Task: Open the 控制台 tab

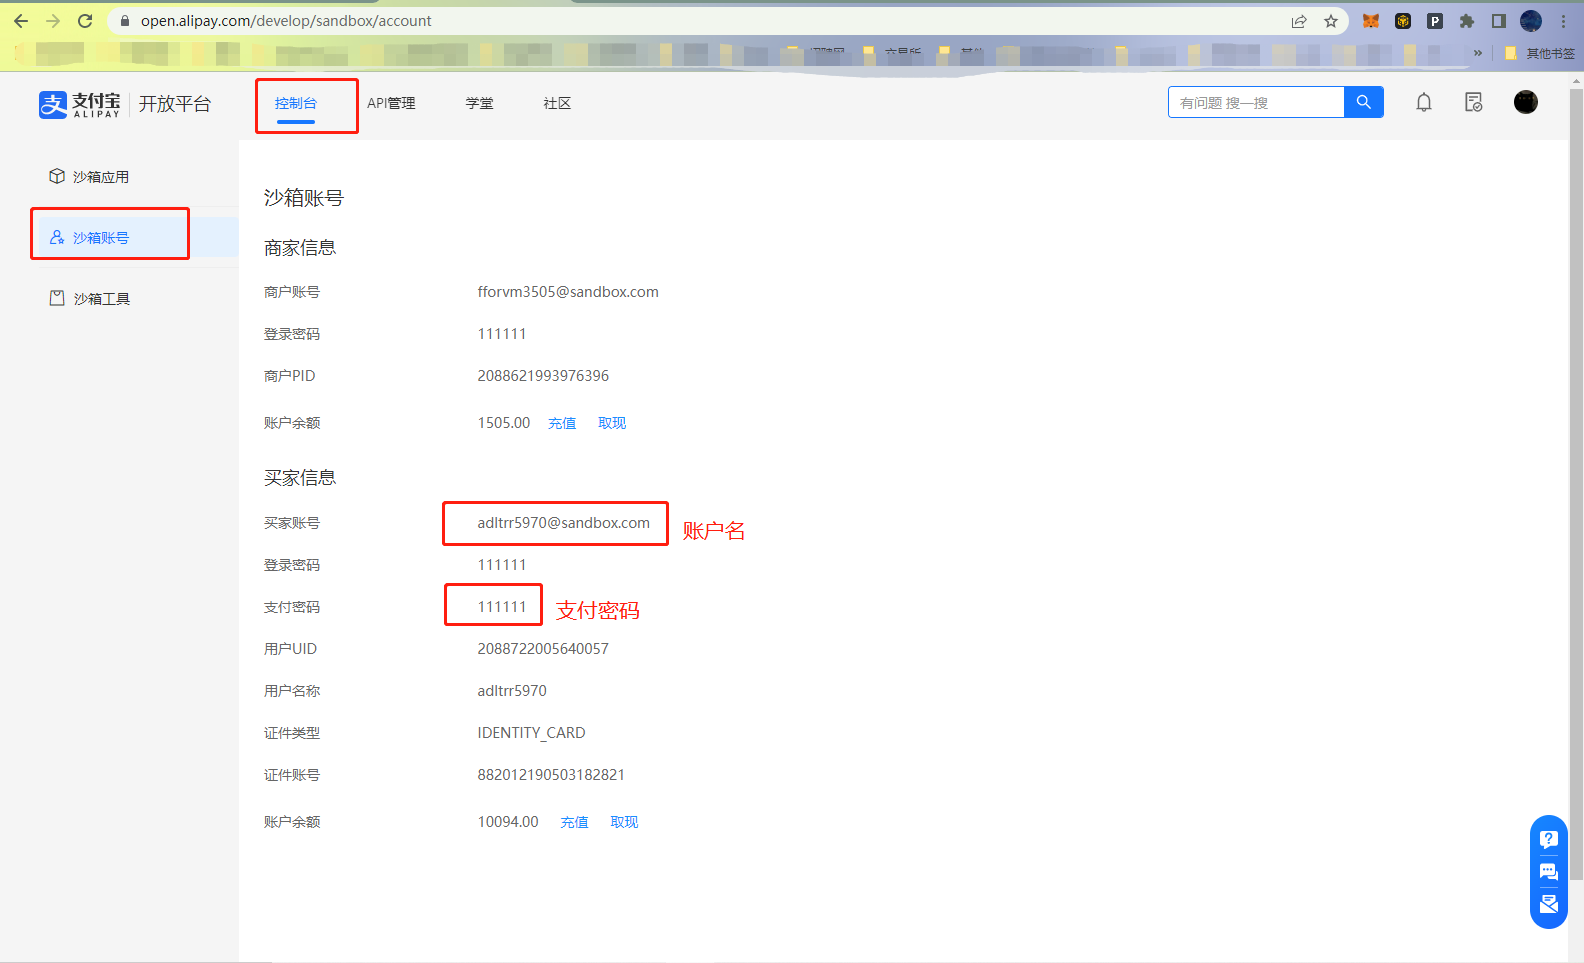Action: pos(296,103)
